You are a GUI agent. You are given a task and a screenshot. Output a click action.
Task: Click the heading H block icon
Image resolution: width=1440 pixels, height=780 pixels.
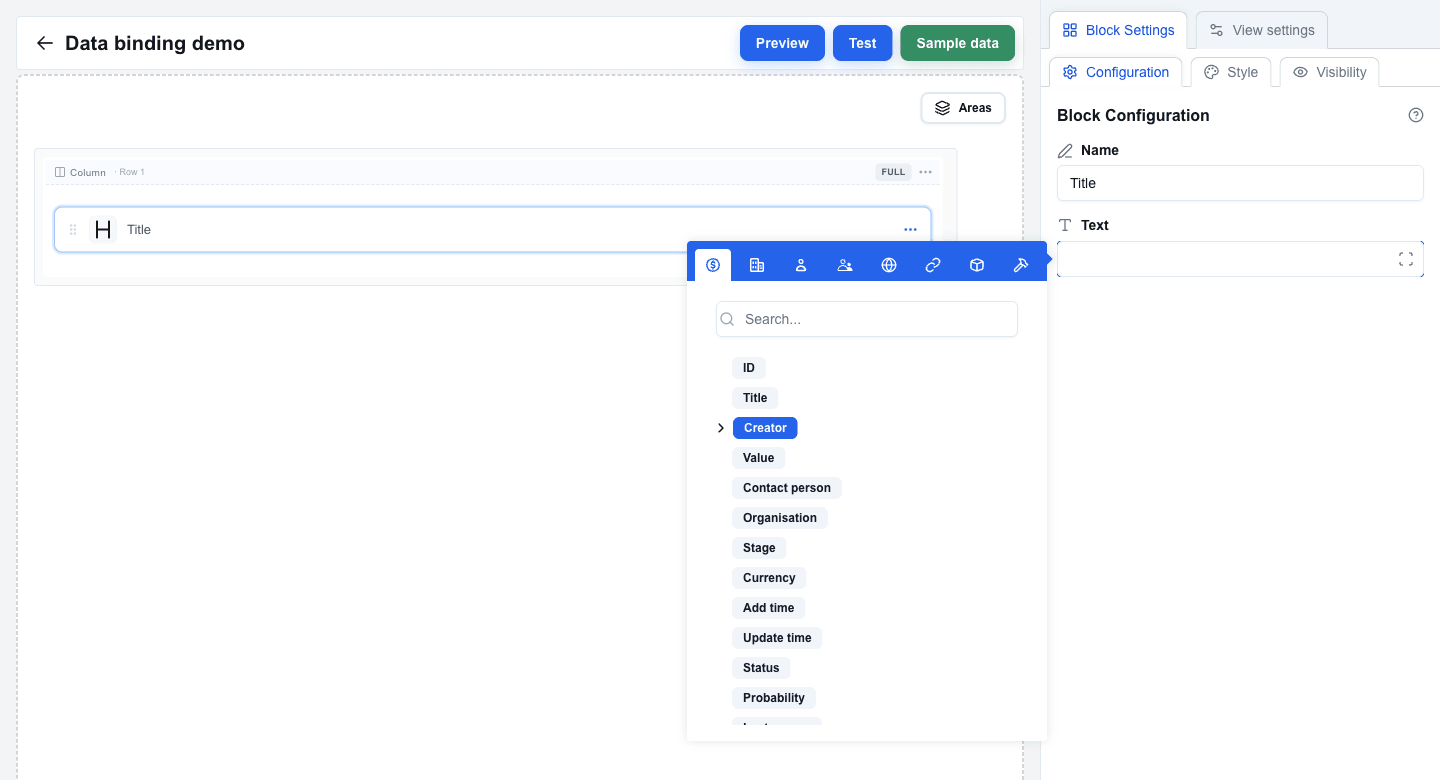point(103,230)
